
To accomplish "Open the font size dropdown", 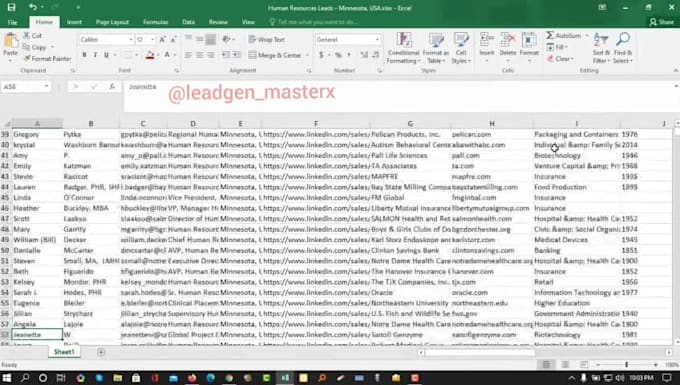I will pyautogui.click(x=152, y=39).
